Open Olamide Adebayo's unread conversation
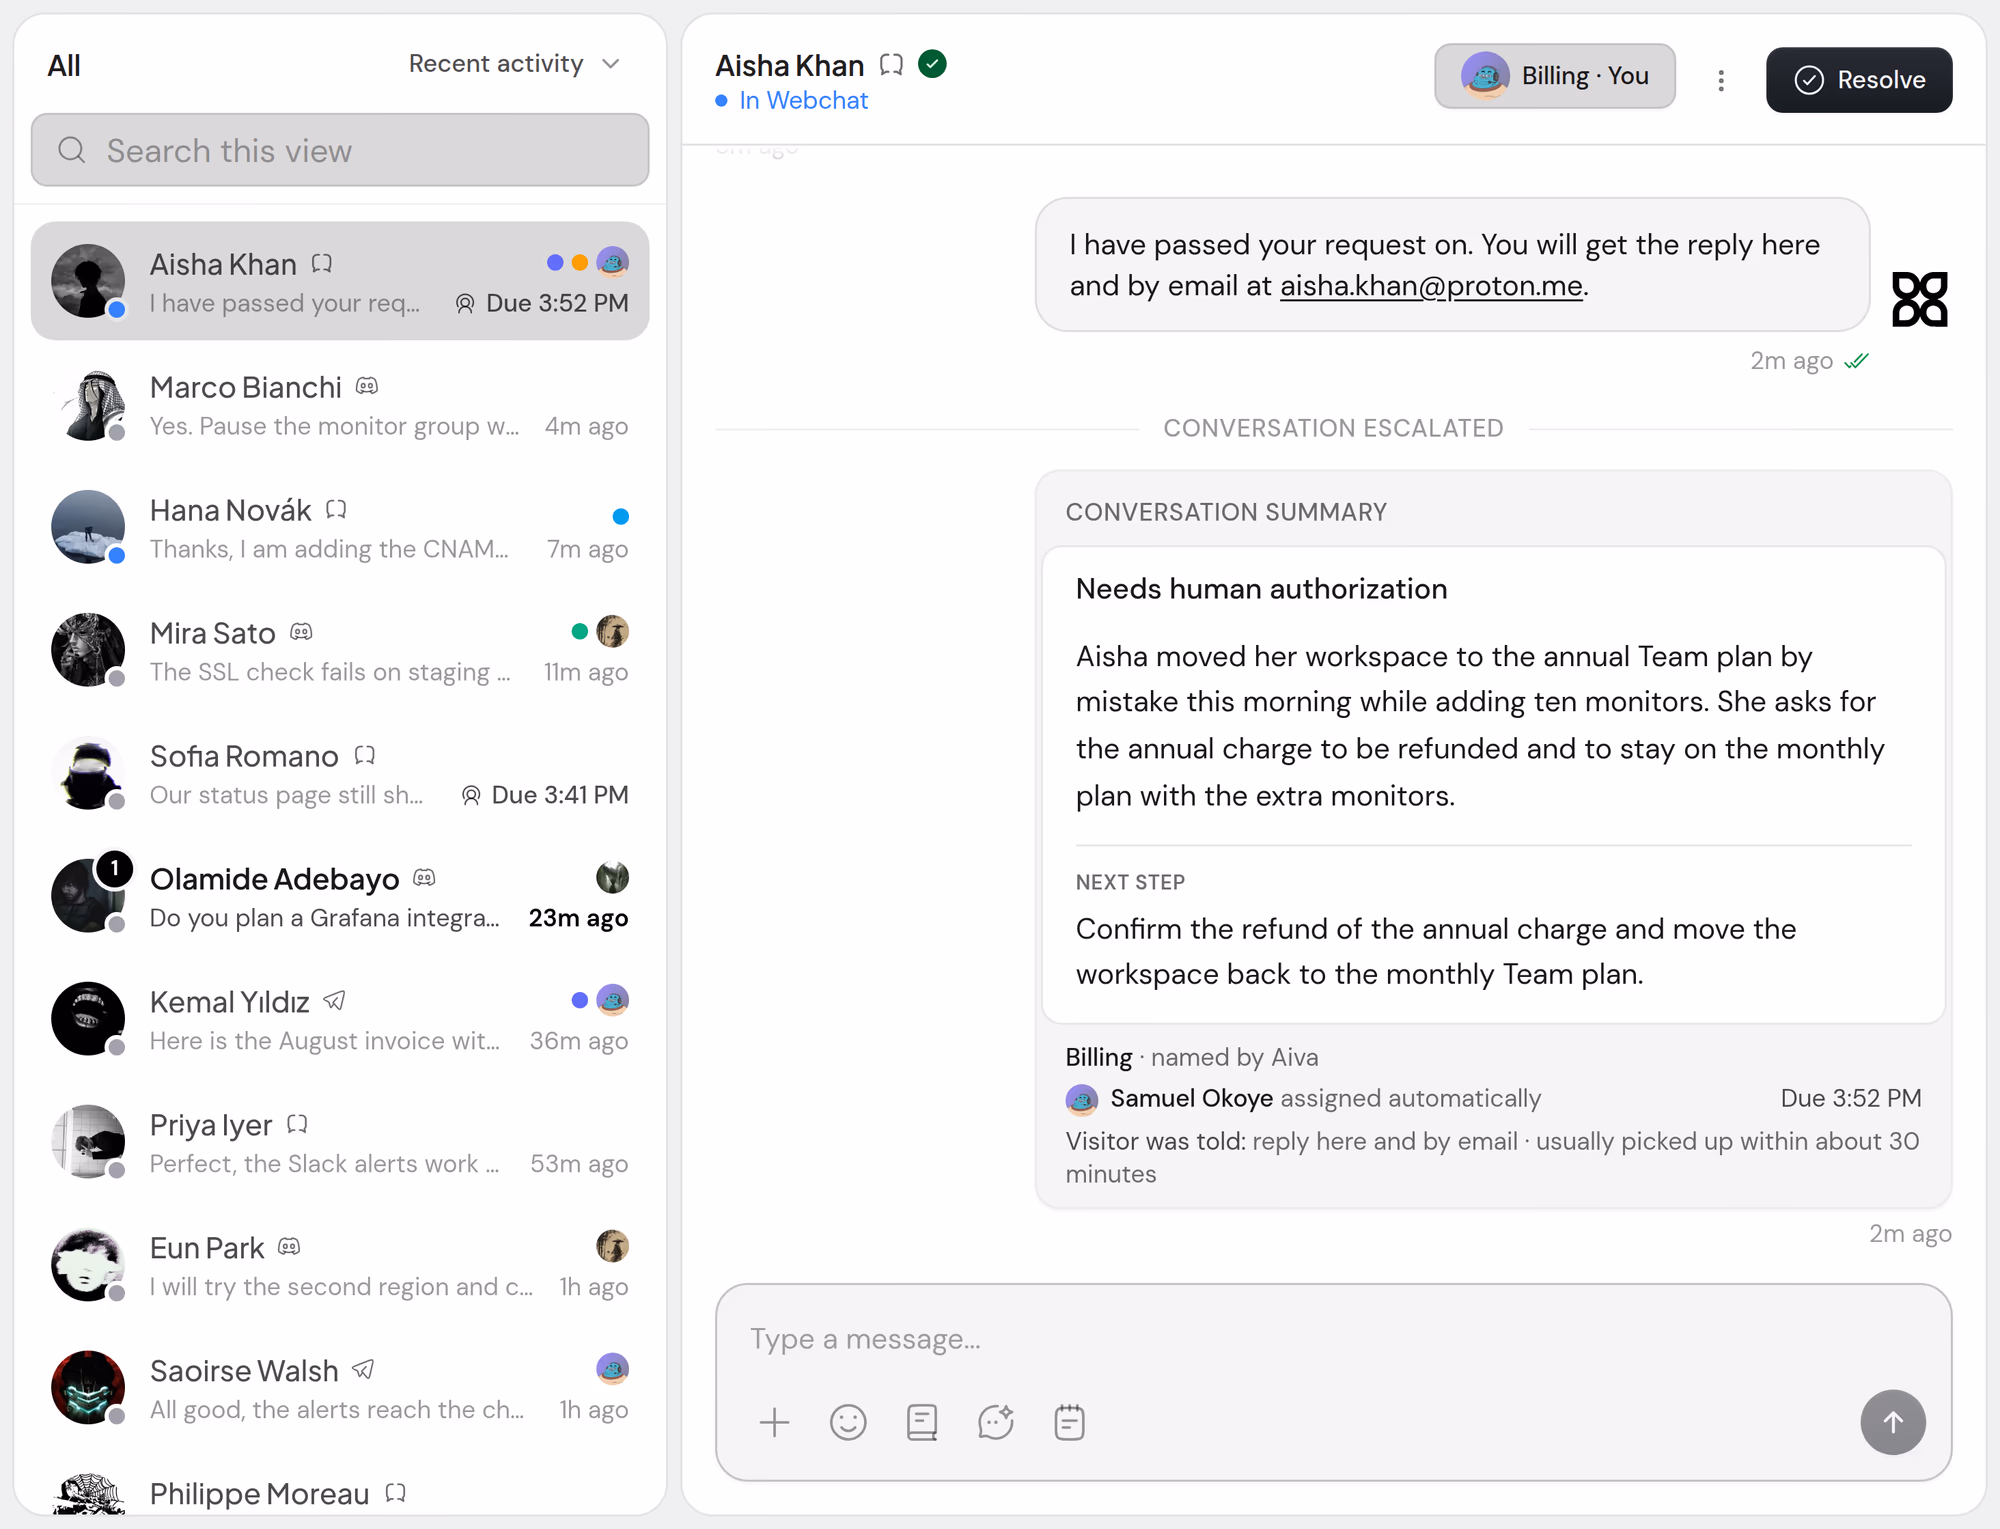This screenshot has width=2000, height=1529. coord(340,897)
